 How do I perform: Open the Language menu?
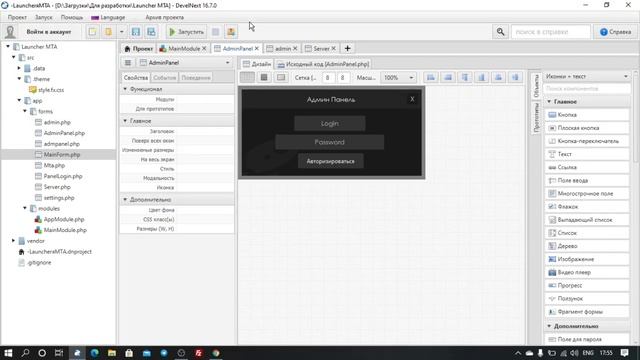108,18
